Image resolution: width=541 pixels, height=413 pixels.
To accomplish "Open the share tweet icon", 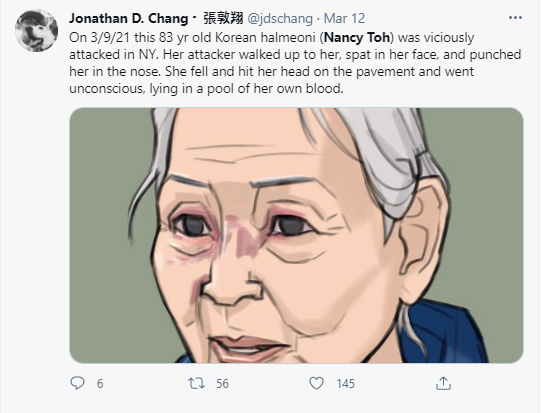I will 443,383.
